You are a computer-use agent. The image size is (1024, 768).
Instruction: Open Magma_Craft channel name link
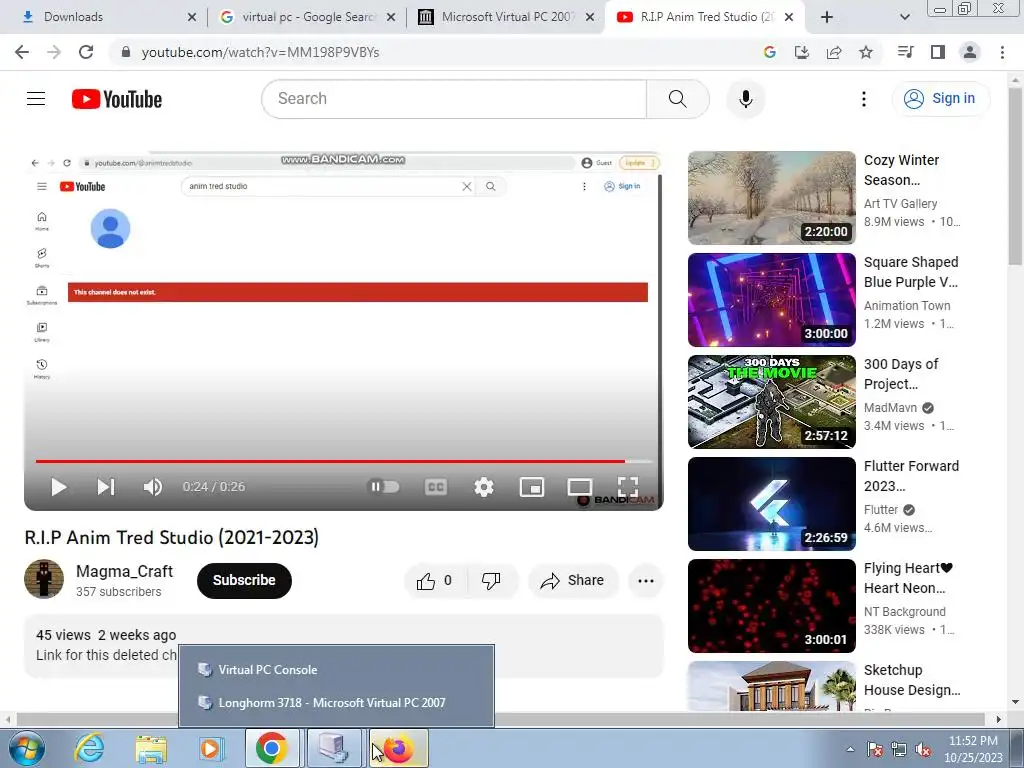pos(124,571)
